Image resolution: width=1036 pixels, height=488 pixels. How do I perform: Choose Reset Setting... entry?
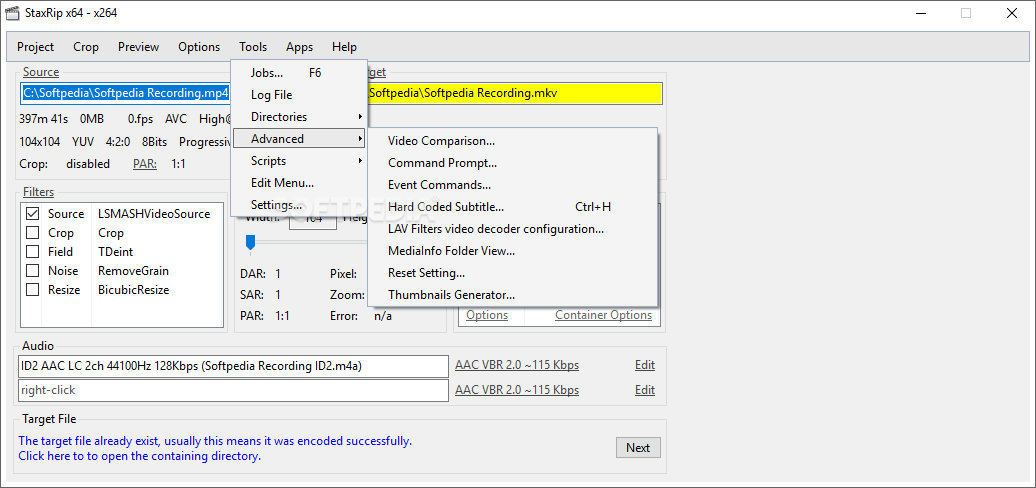click(513, 273)
